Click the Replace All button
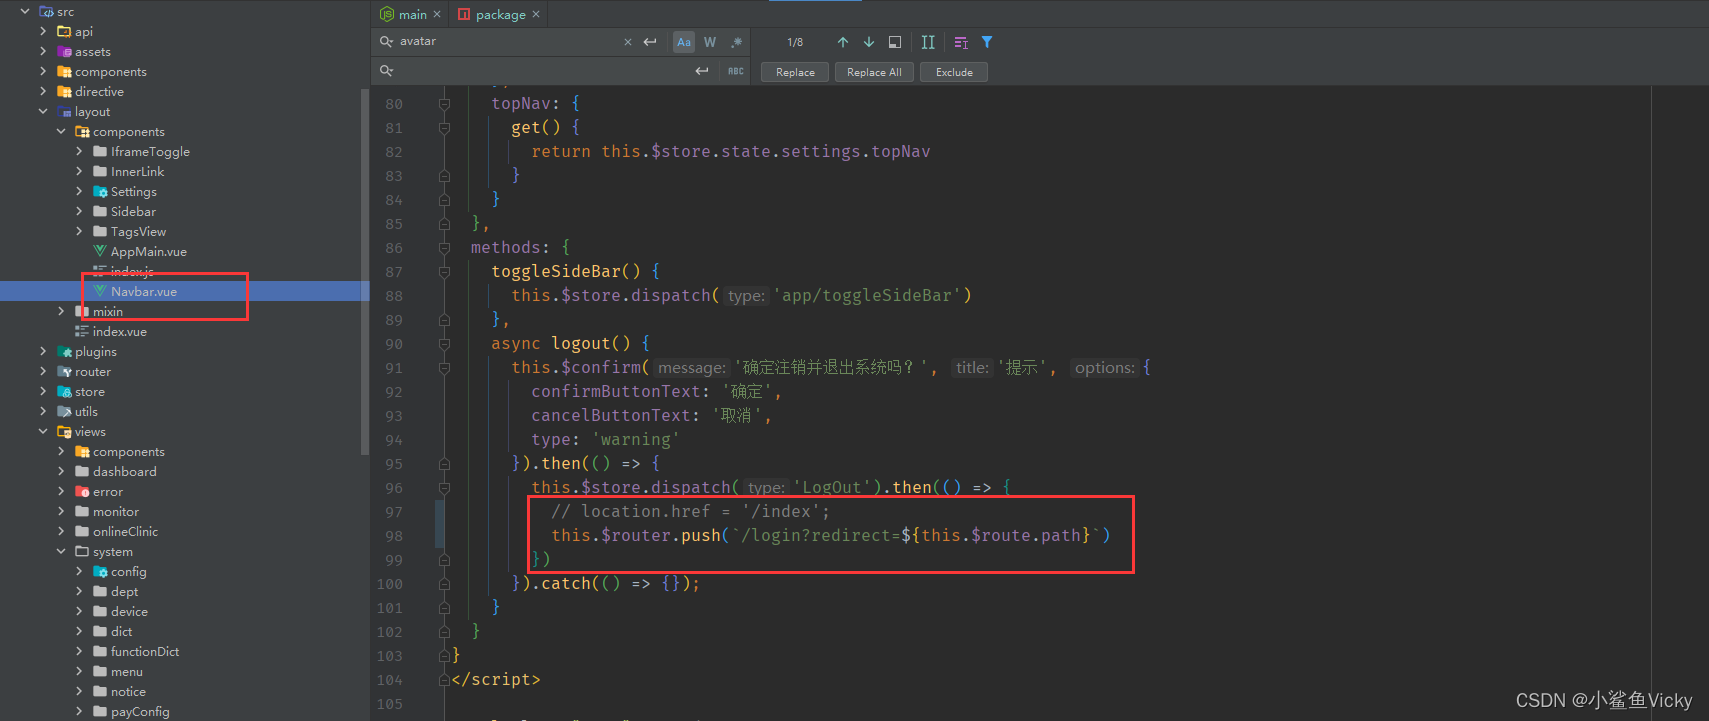This screenshot has width=1709, height=721. (874, 72)
